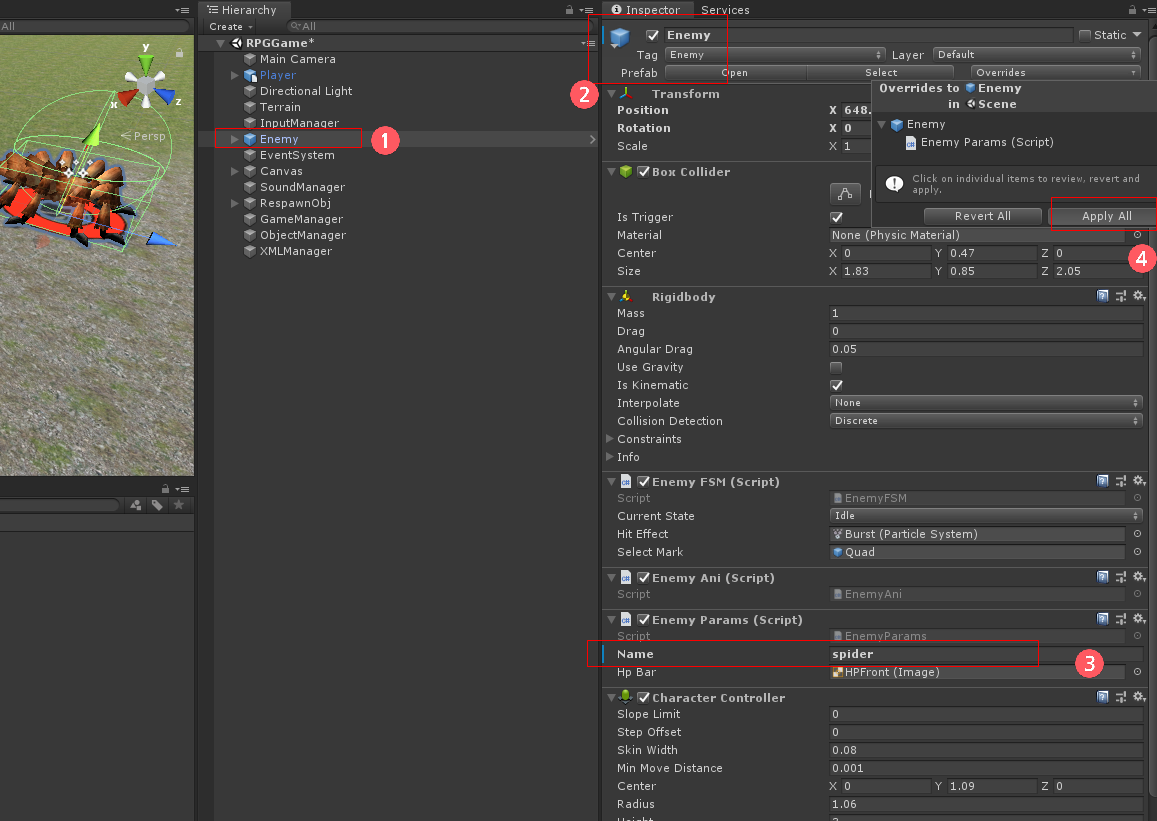Click Edit Collider icon button
This screenshot has width=1157, height=821.
coord(845,194)
